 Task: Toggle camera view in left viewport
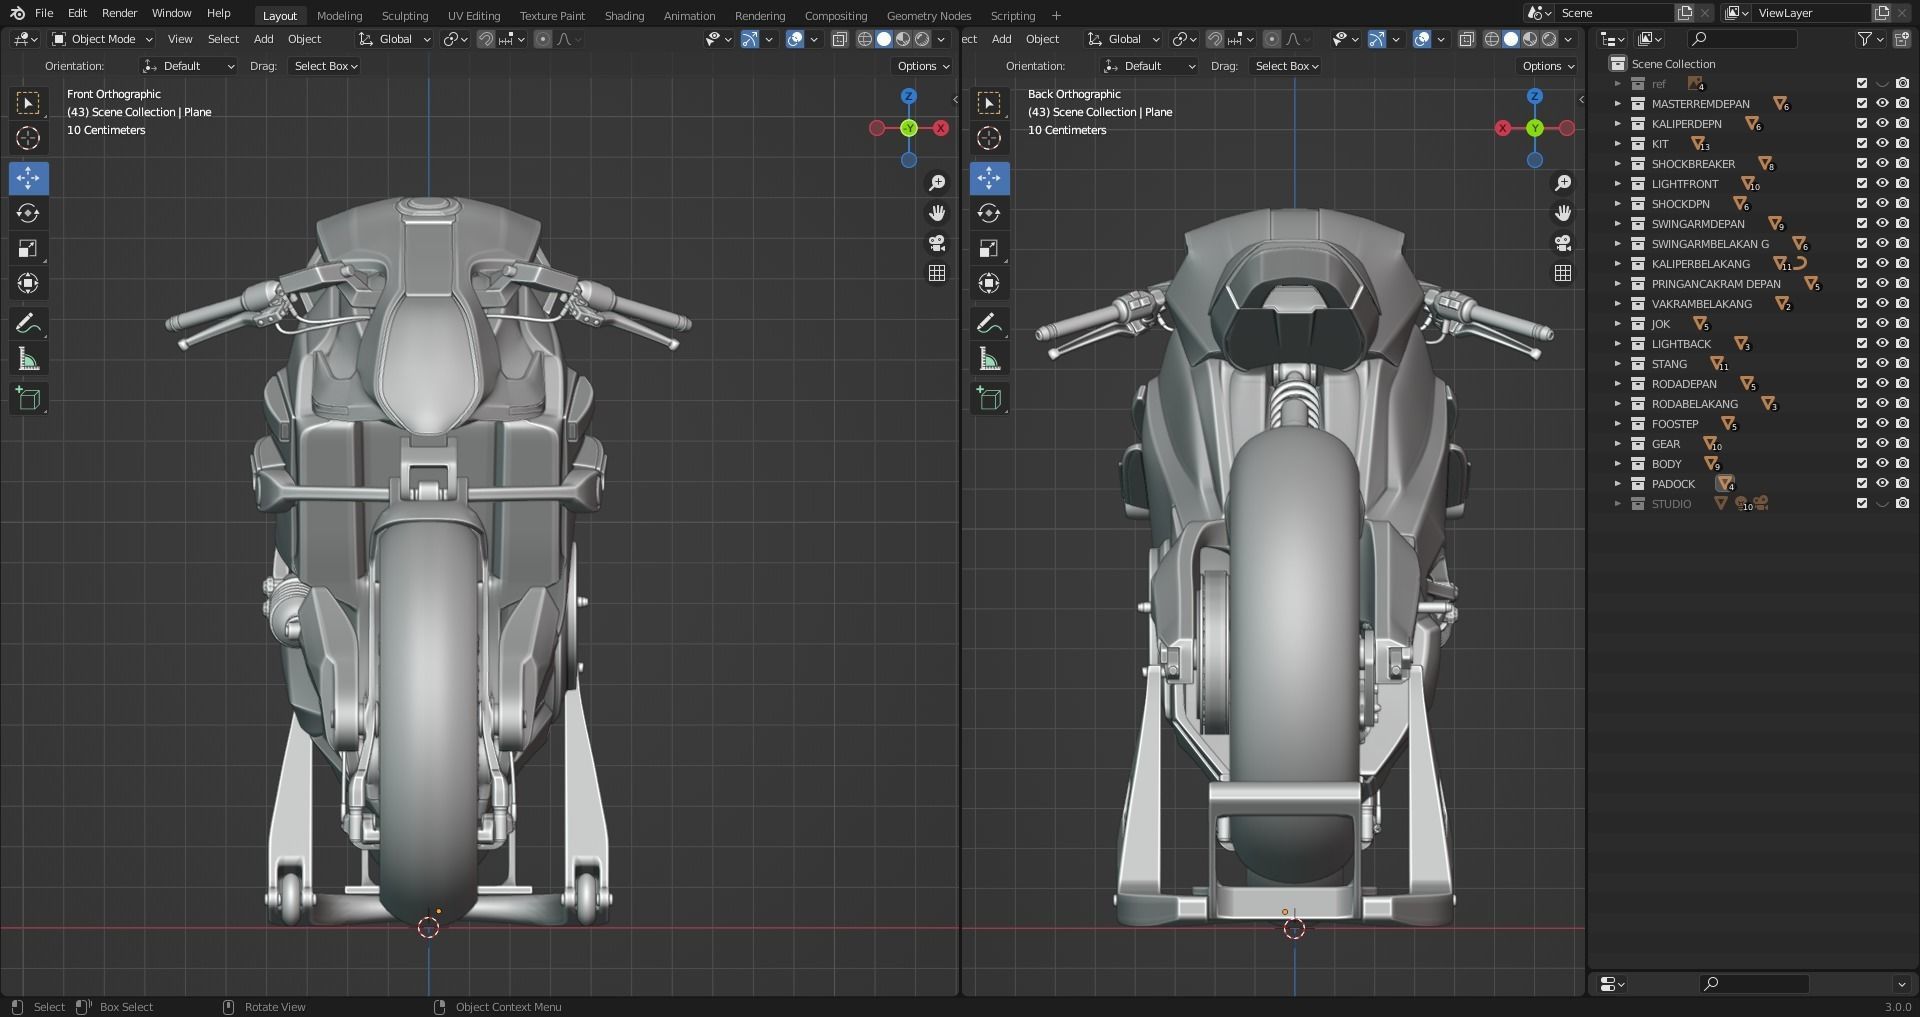tap(937, 243)
